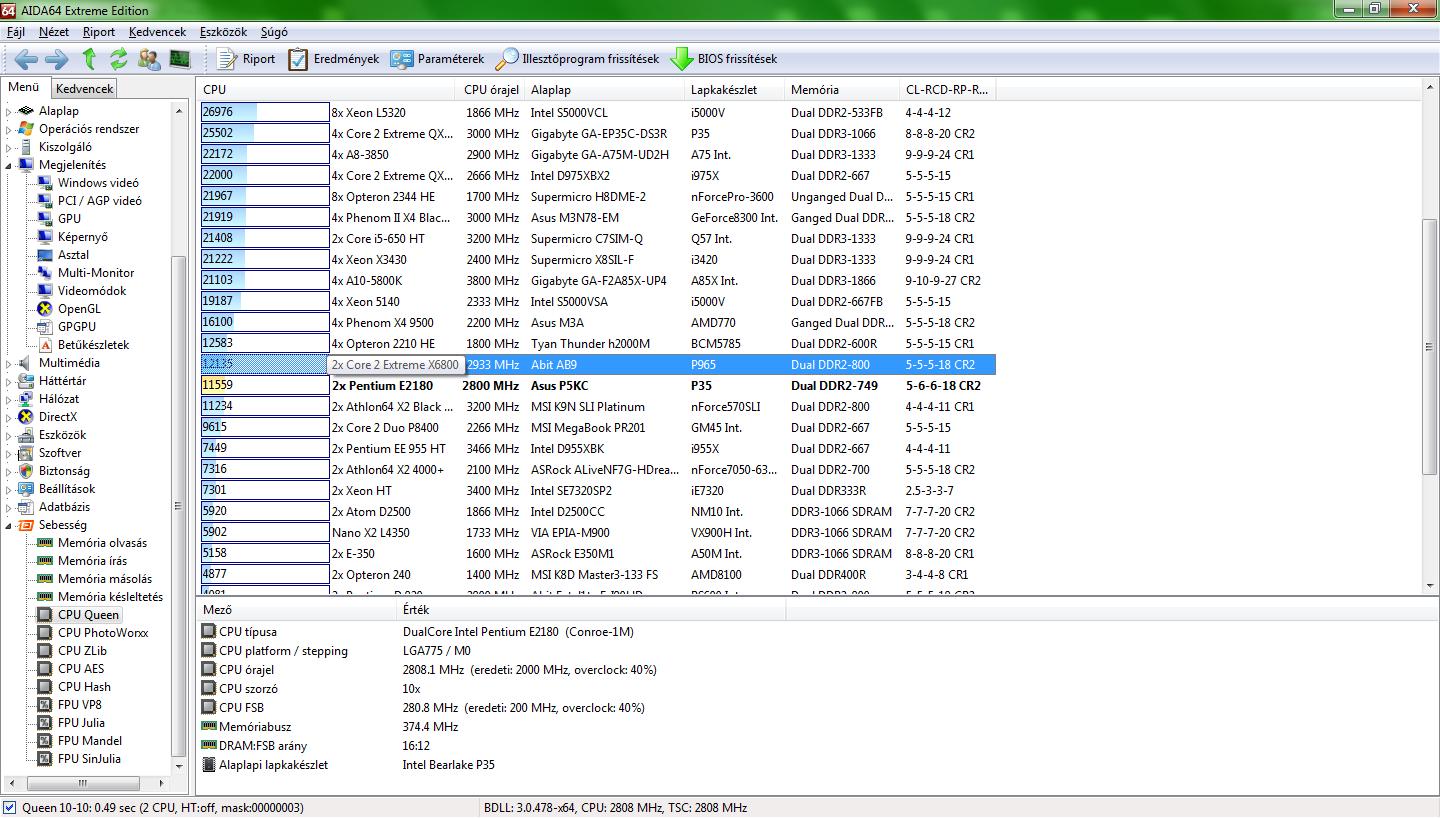Select the 2x Pentium E2180 result row
This screenshot has height=818, width=1440.
pyautogui.click(x=597, y=385)
